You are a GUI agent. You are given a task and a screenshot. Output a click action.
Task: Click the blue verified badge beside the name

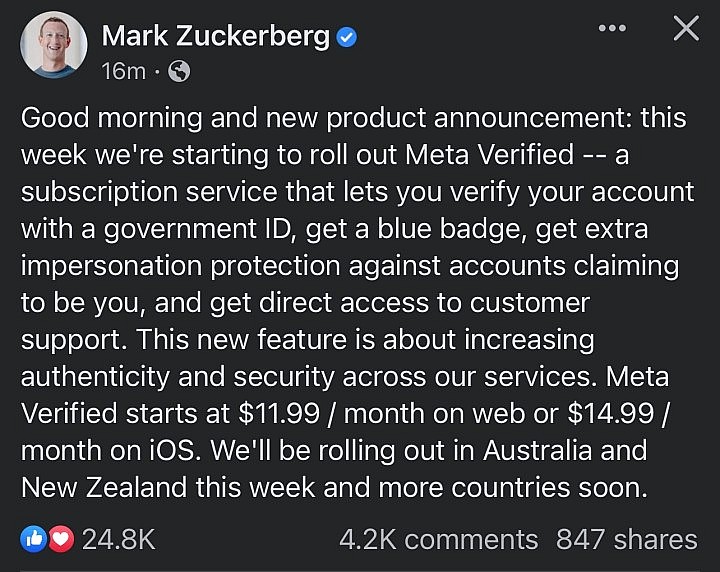pos(346,39)
